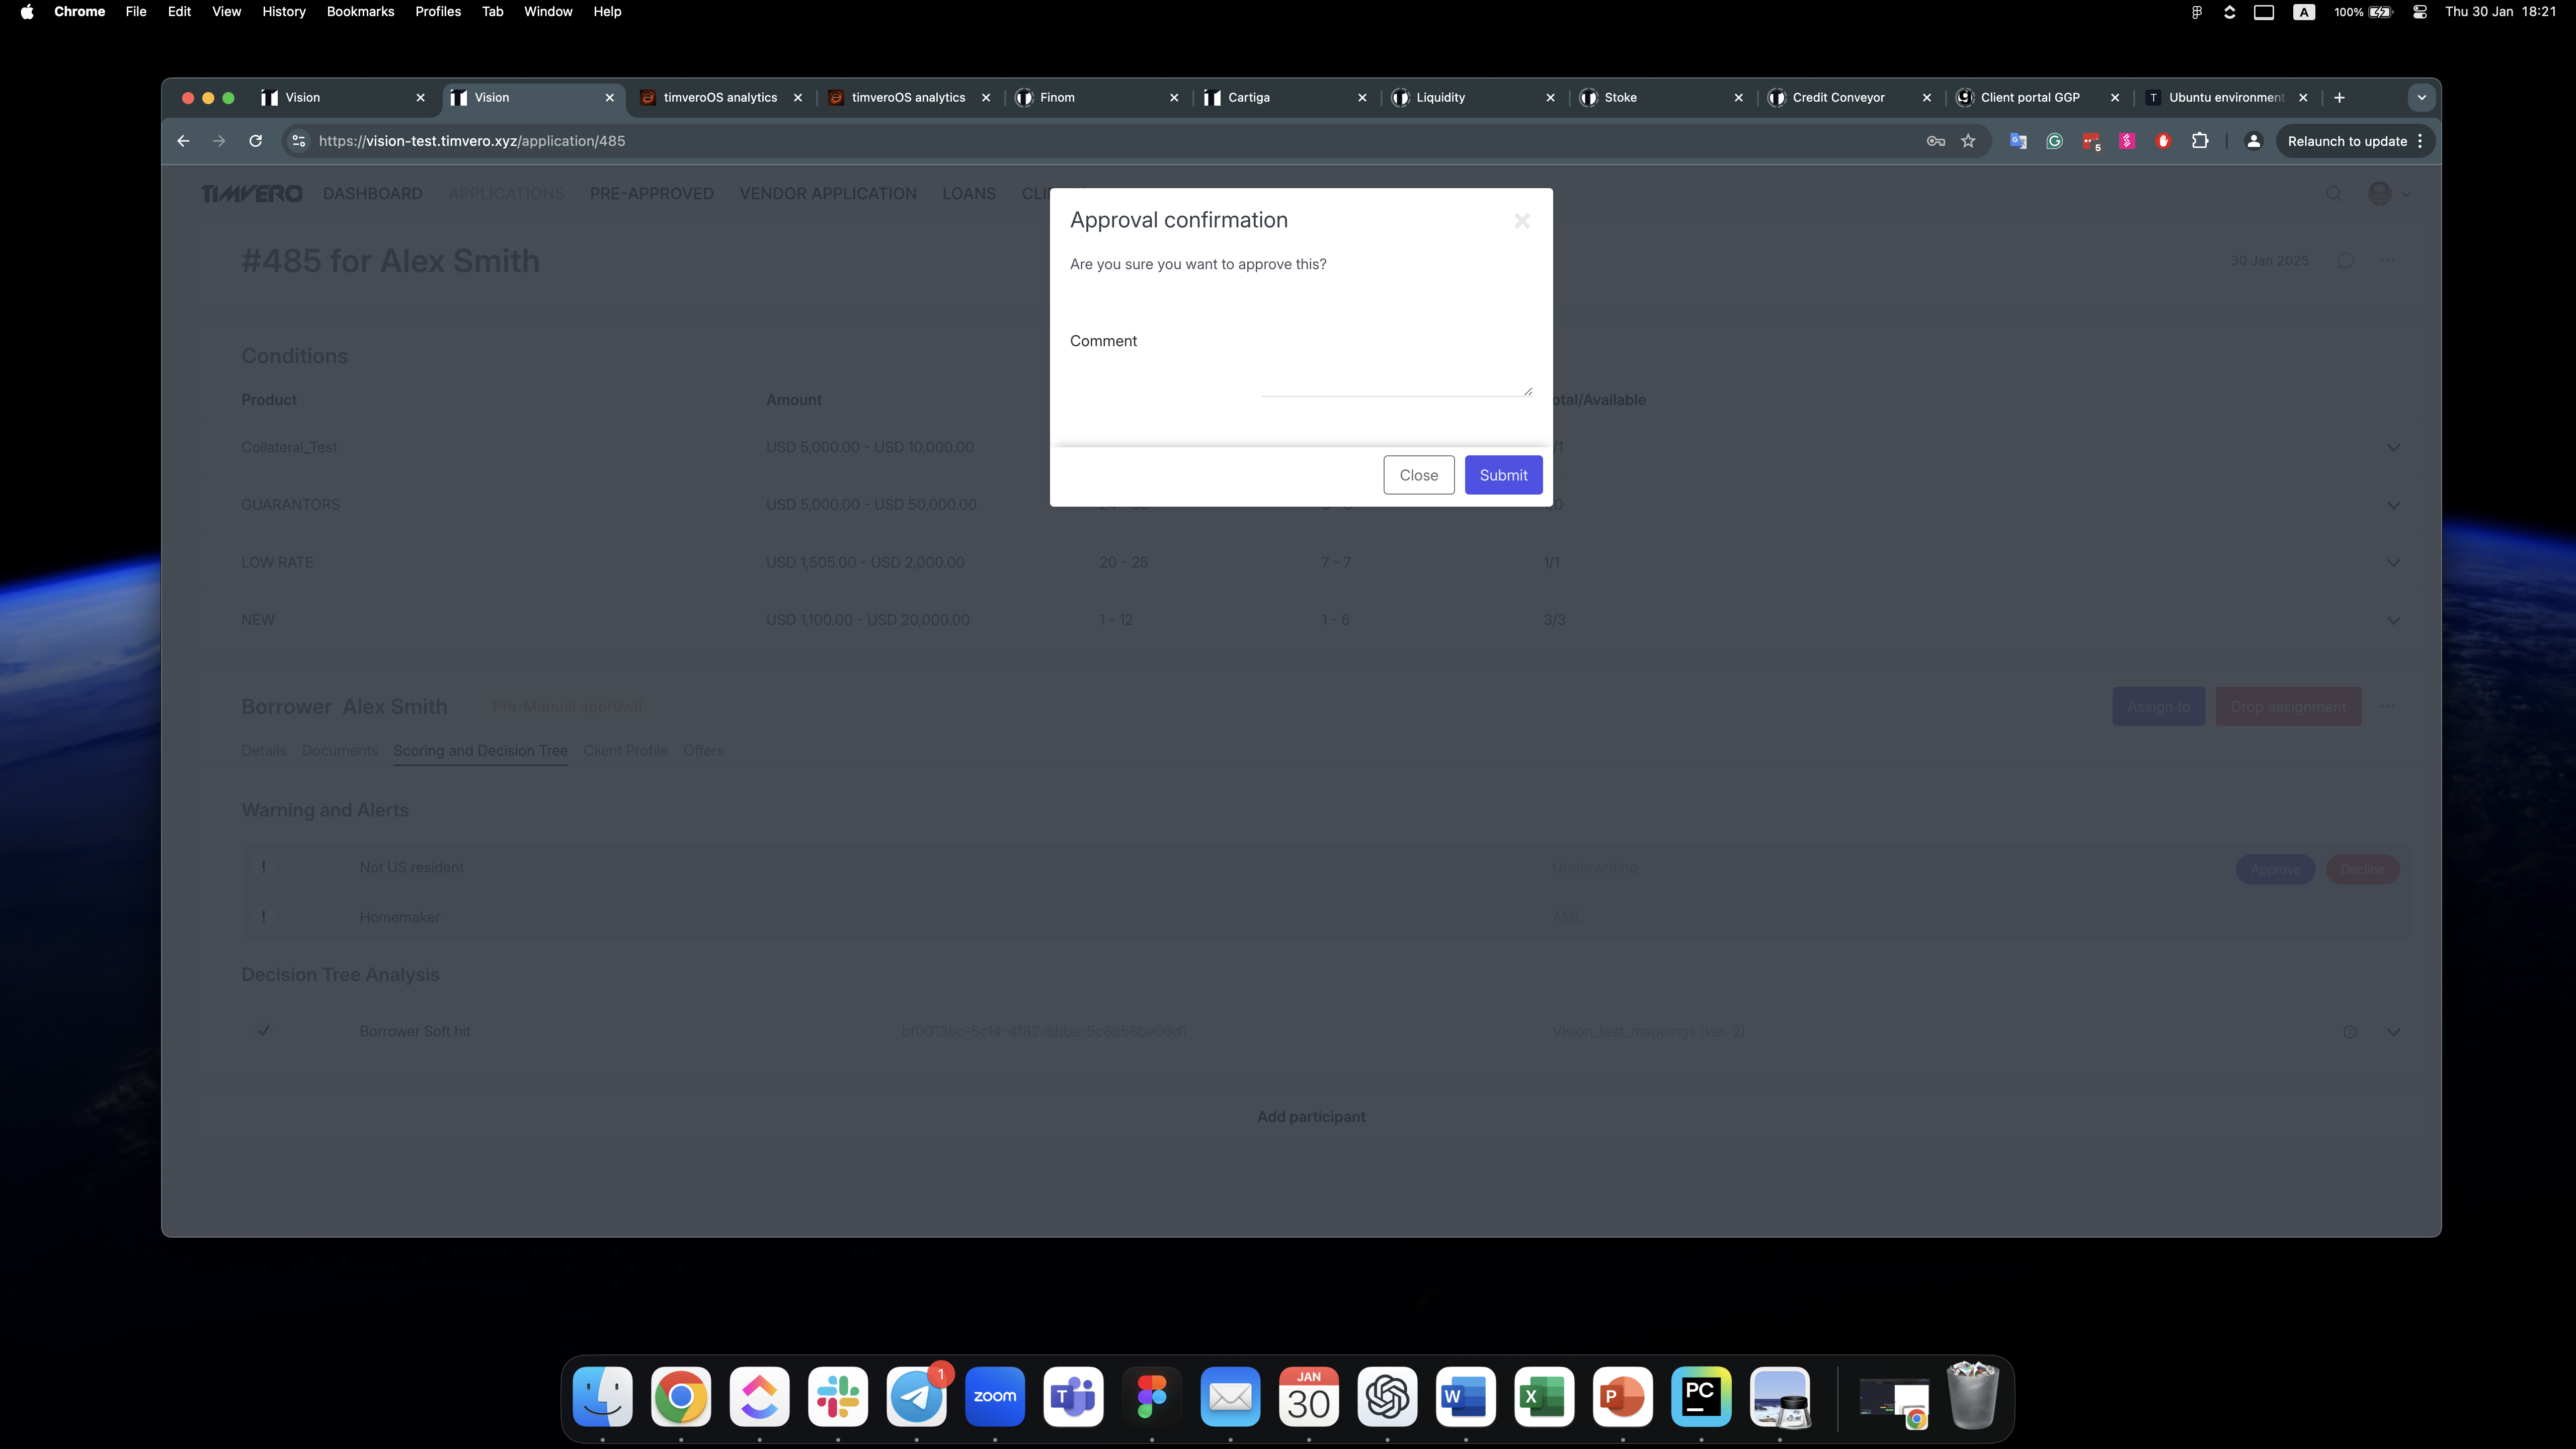Close the approval confirmation dialog
Image resolution: width=2576 pixels, height=1449 pixels.
pyautogui.click(x=1418, y=475)
